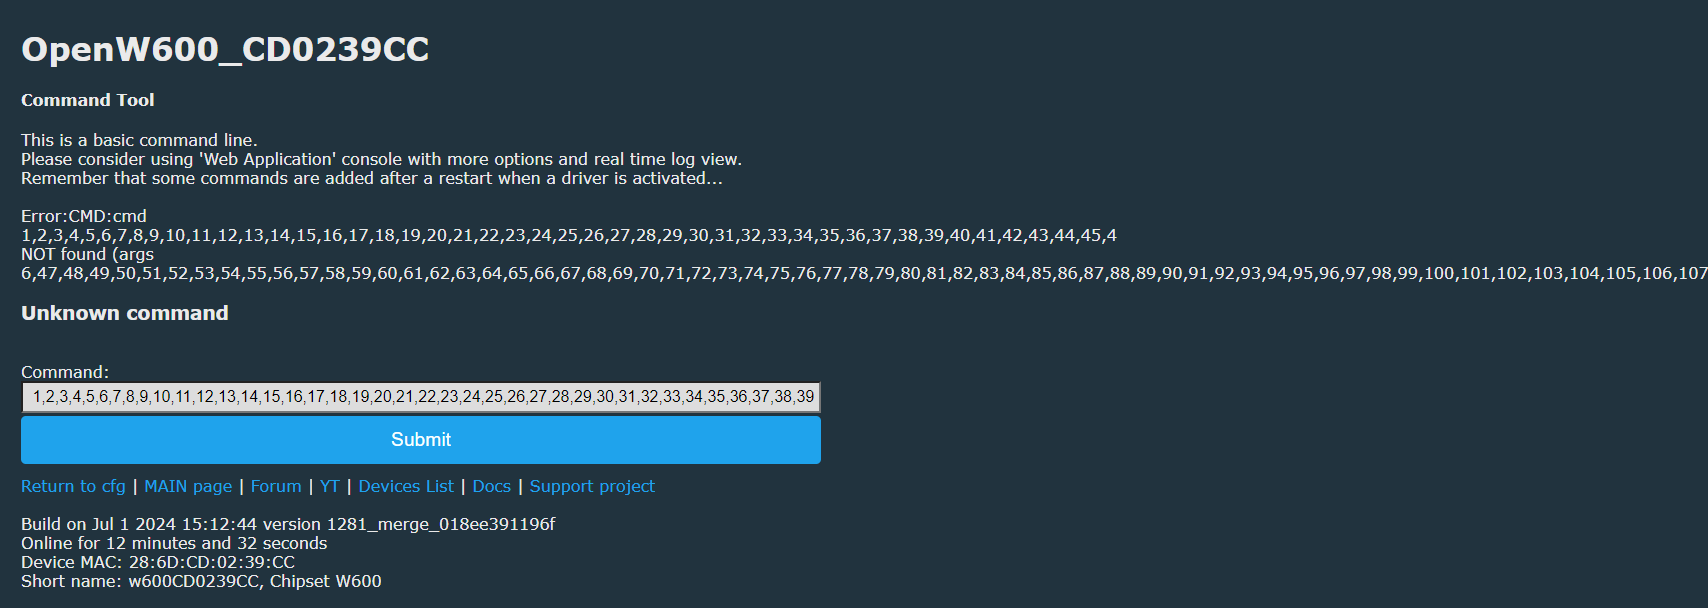Open the Docs link
The width and height of the screenshot is (1708, 608).
(491, 486)
